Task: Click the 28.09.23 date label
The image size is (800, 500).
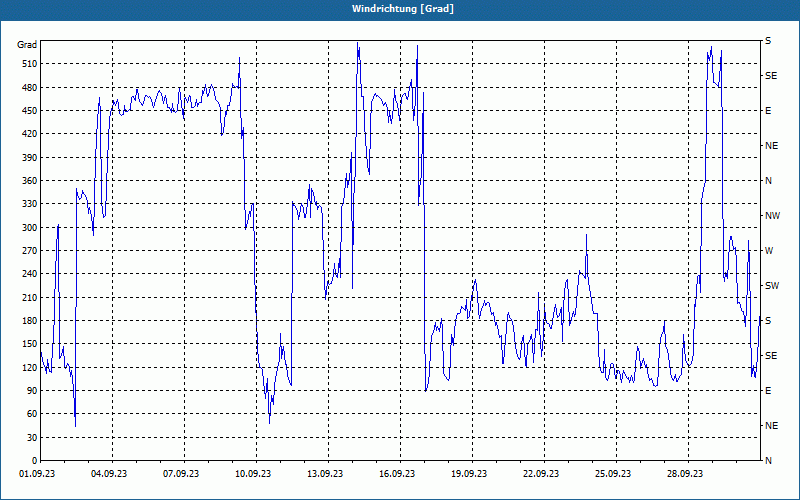Action: click(x=684, y=474)
